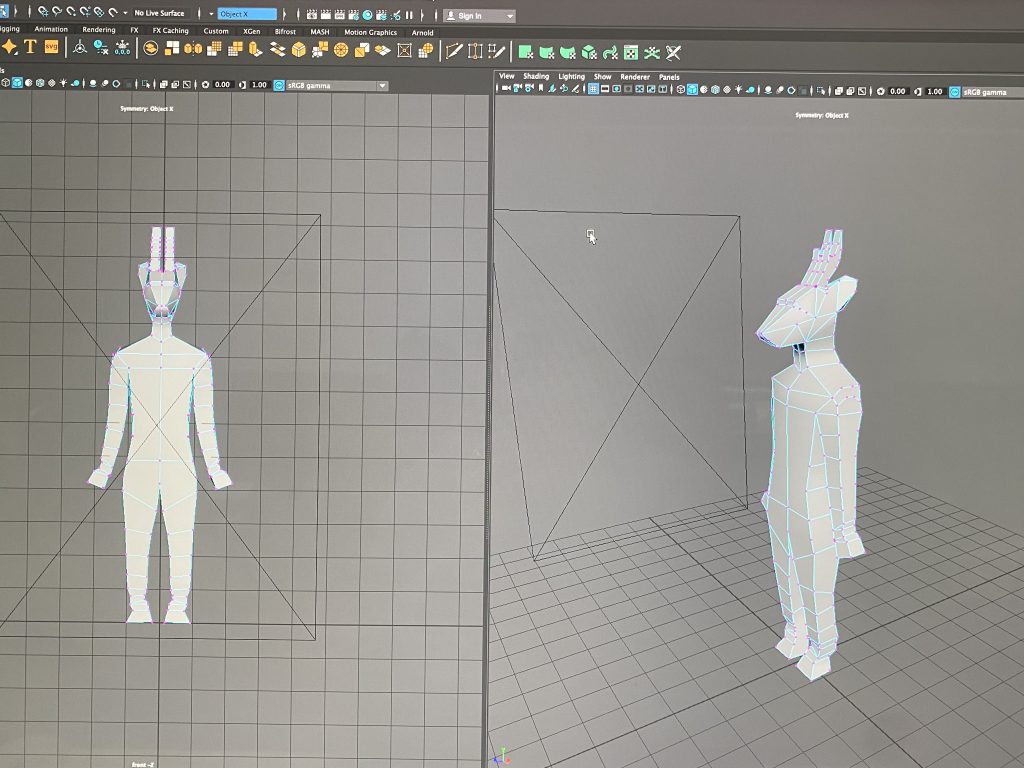
Task: Select the Type (T) text tool on shelf
Action: click(x=30, y=48)
